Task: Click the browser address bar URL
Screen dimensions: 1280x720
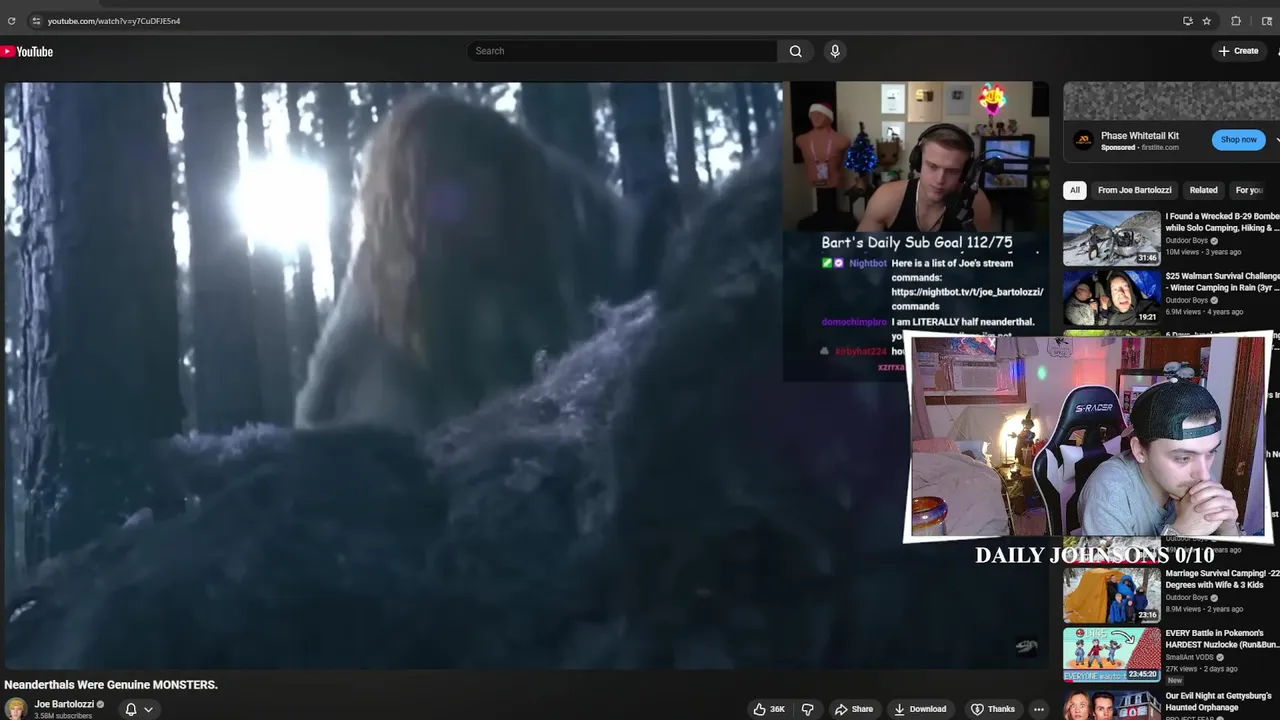Action: 114,21
